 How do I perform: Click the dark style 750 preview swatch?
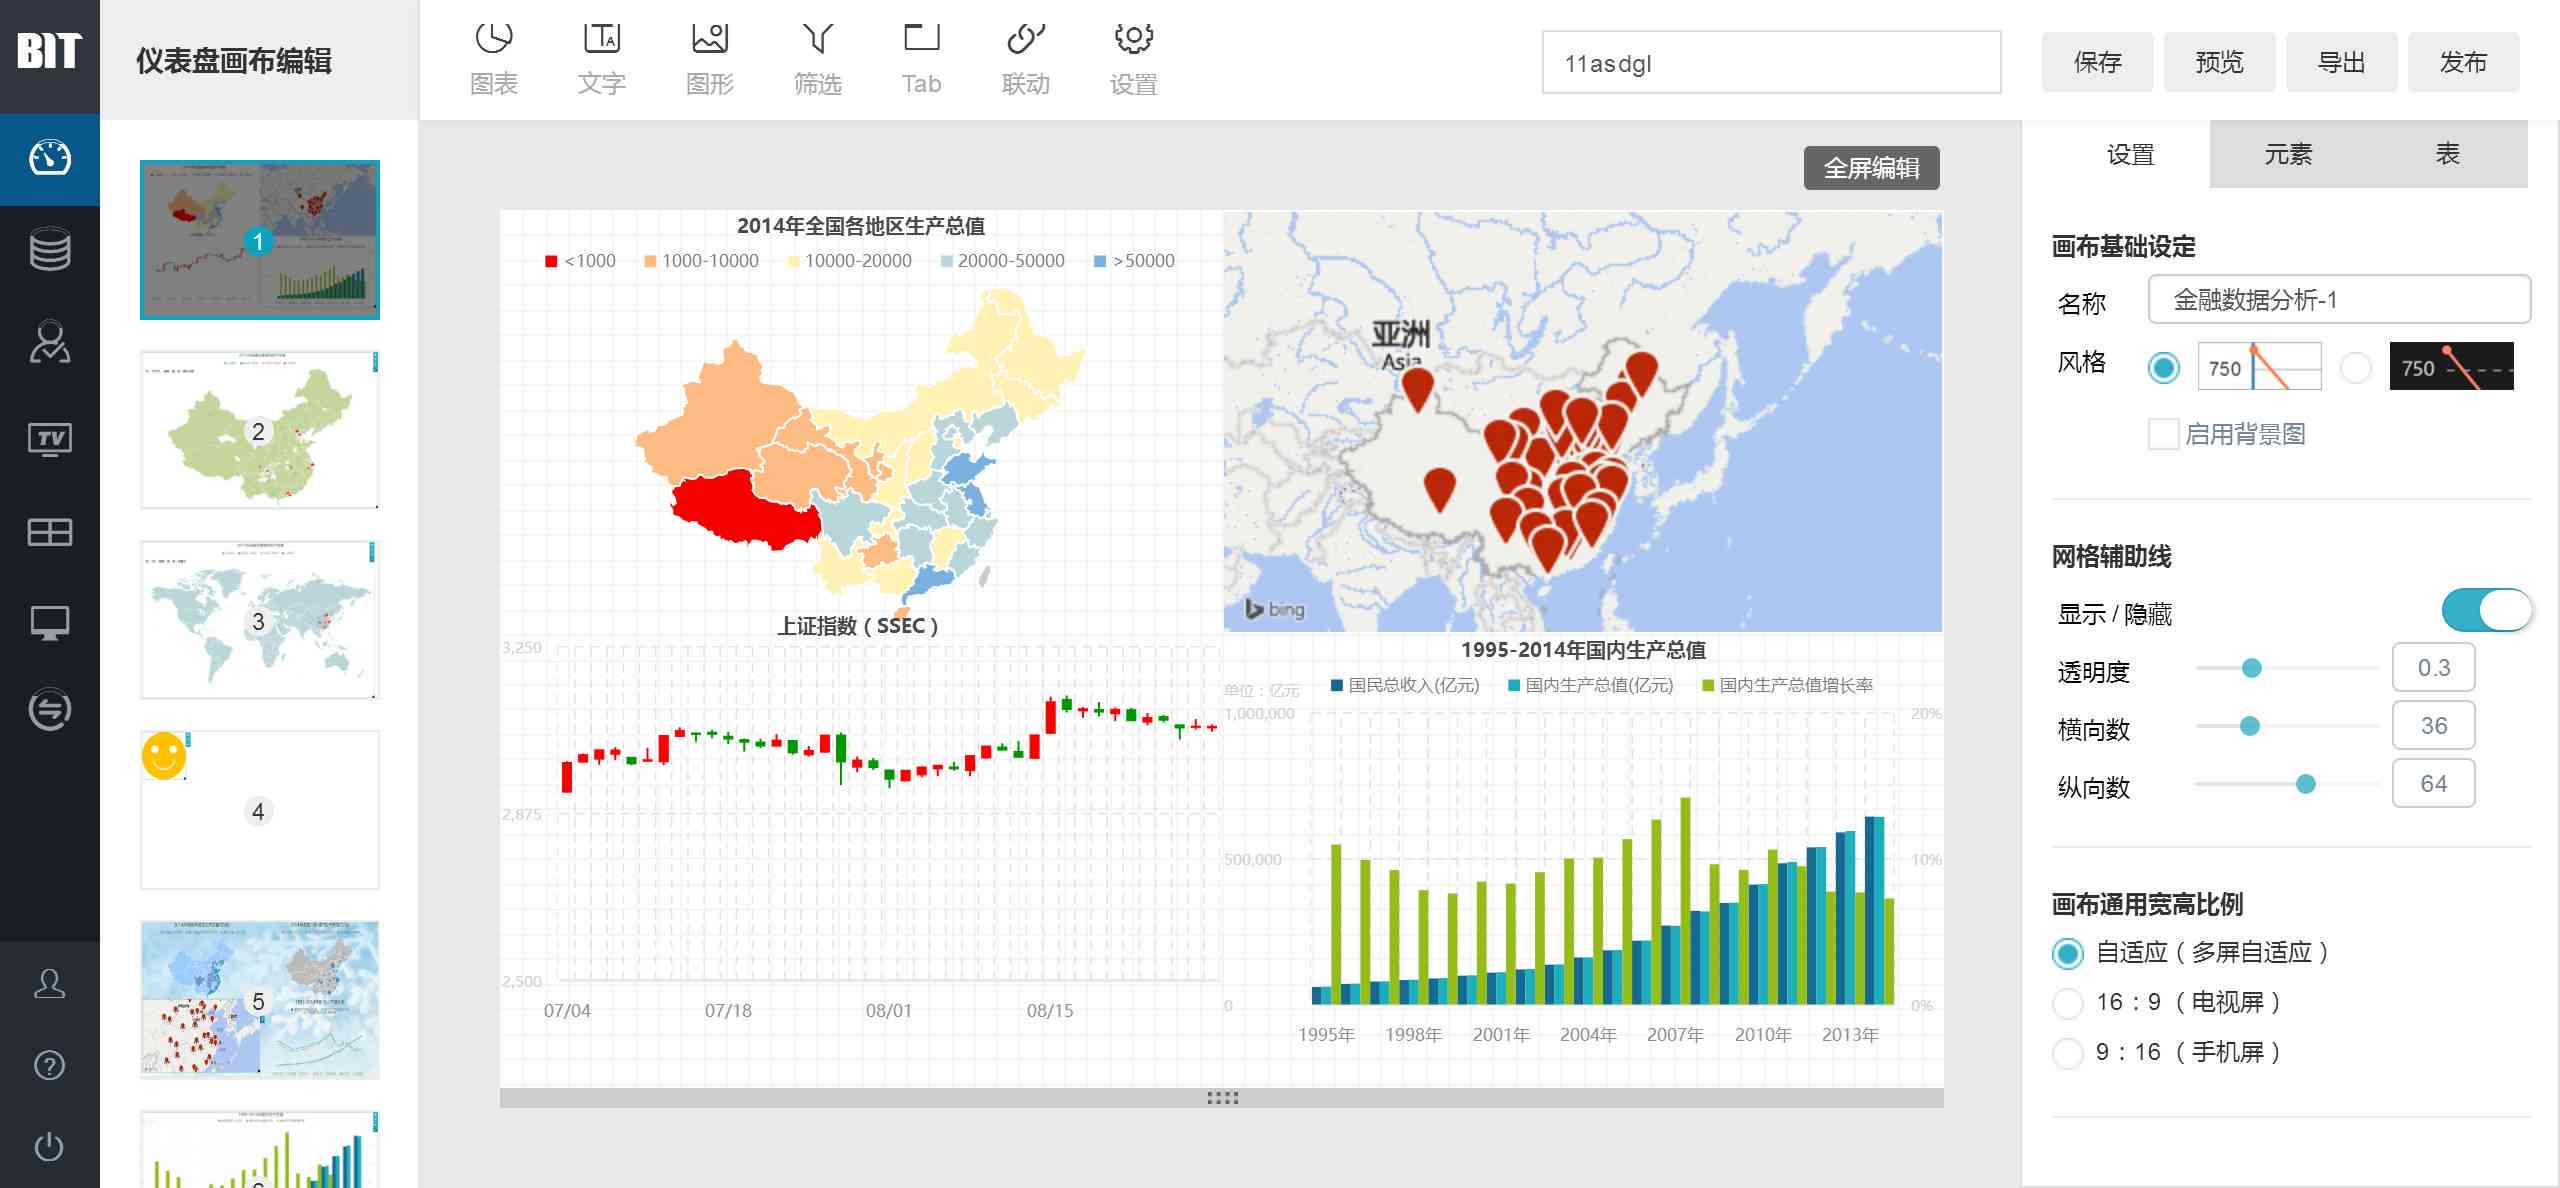click(x=2451, y=366)
